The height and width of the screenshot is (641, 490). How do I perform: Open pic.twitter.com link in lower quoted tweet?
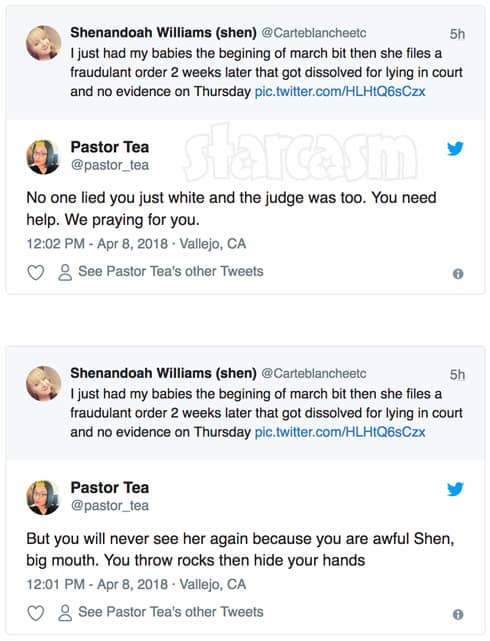(x=340, y=432)
